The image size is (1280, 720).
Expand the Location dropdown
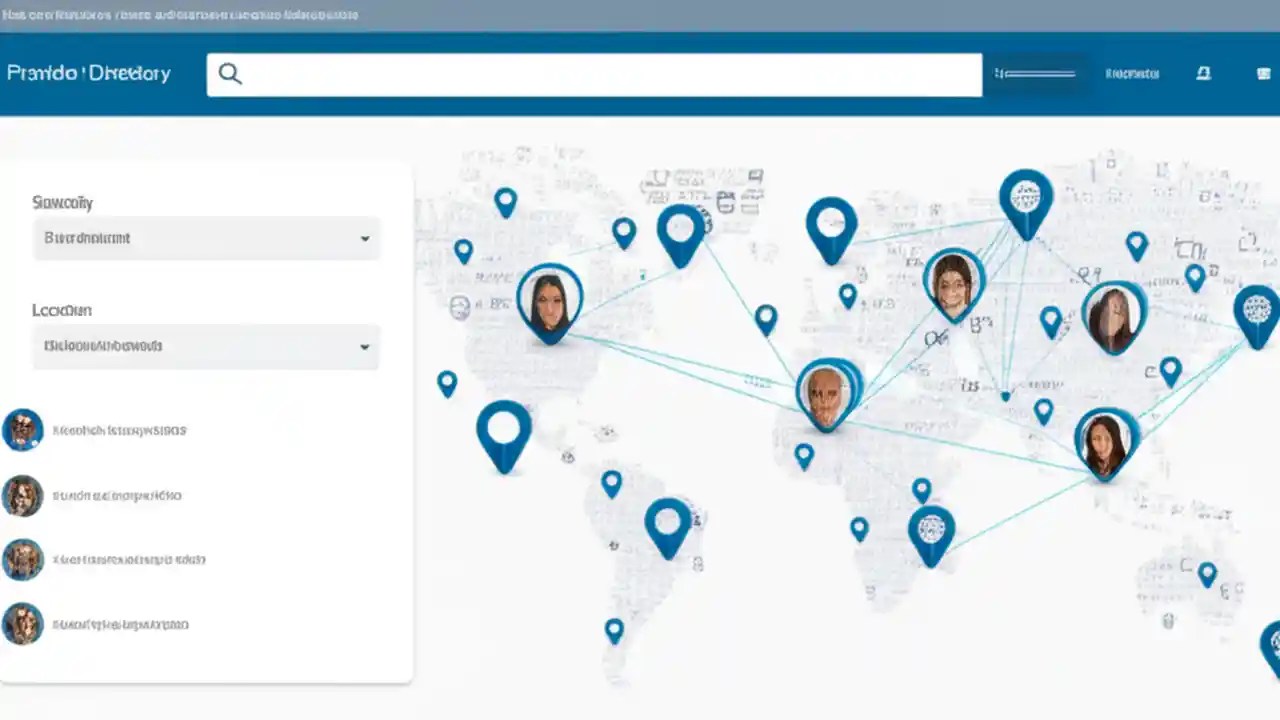pyautogui.click(x=206, y=346)
